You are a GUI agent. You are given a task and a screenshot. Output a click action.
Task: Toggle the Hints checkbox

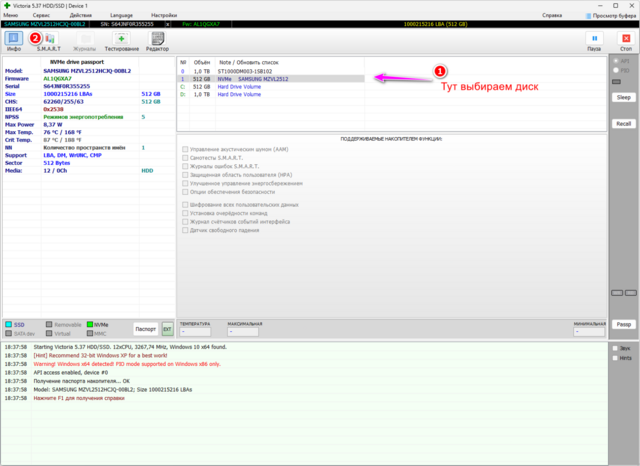point(613,357)
